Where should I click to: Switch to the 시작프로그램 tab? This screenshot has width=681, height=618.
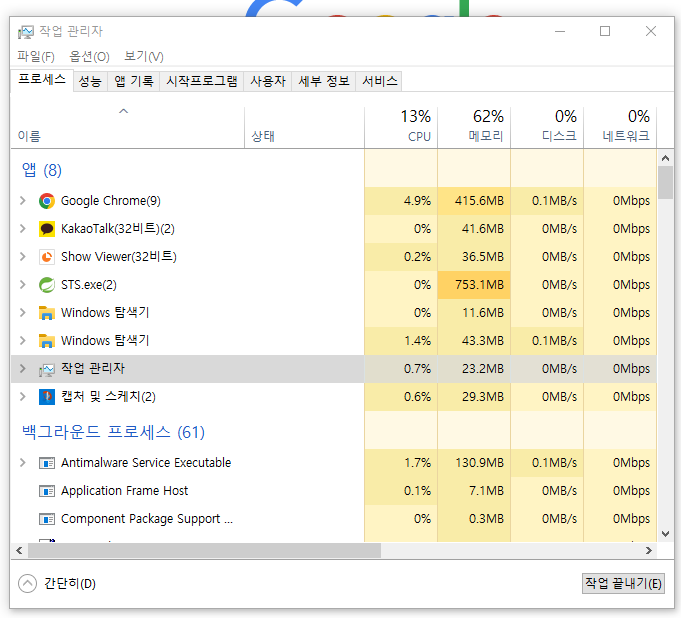(x=202, y=81)
